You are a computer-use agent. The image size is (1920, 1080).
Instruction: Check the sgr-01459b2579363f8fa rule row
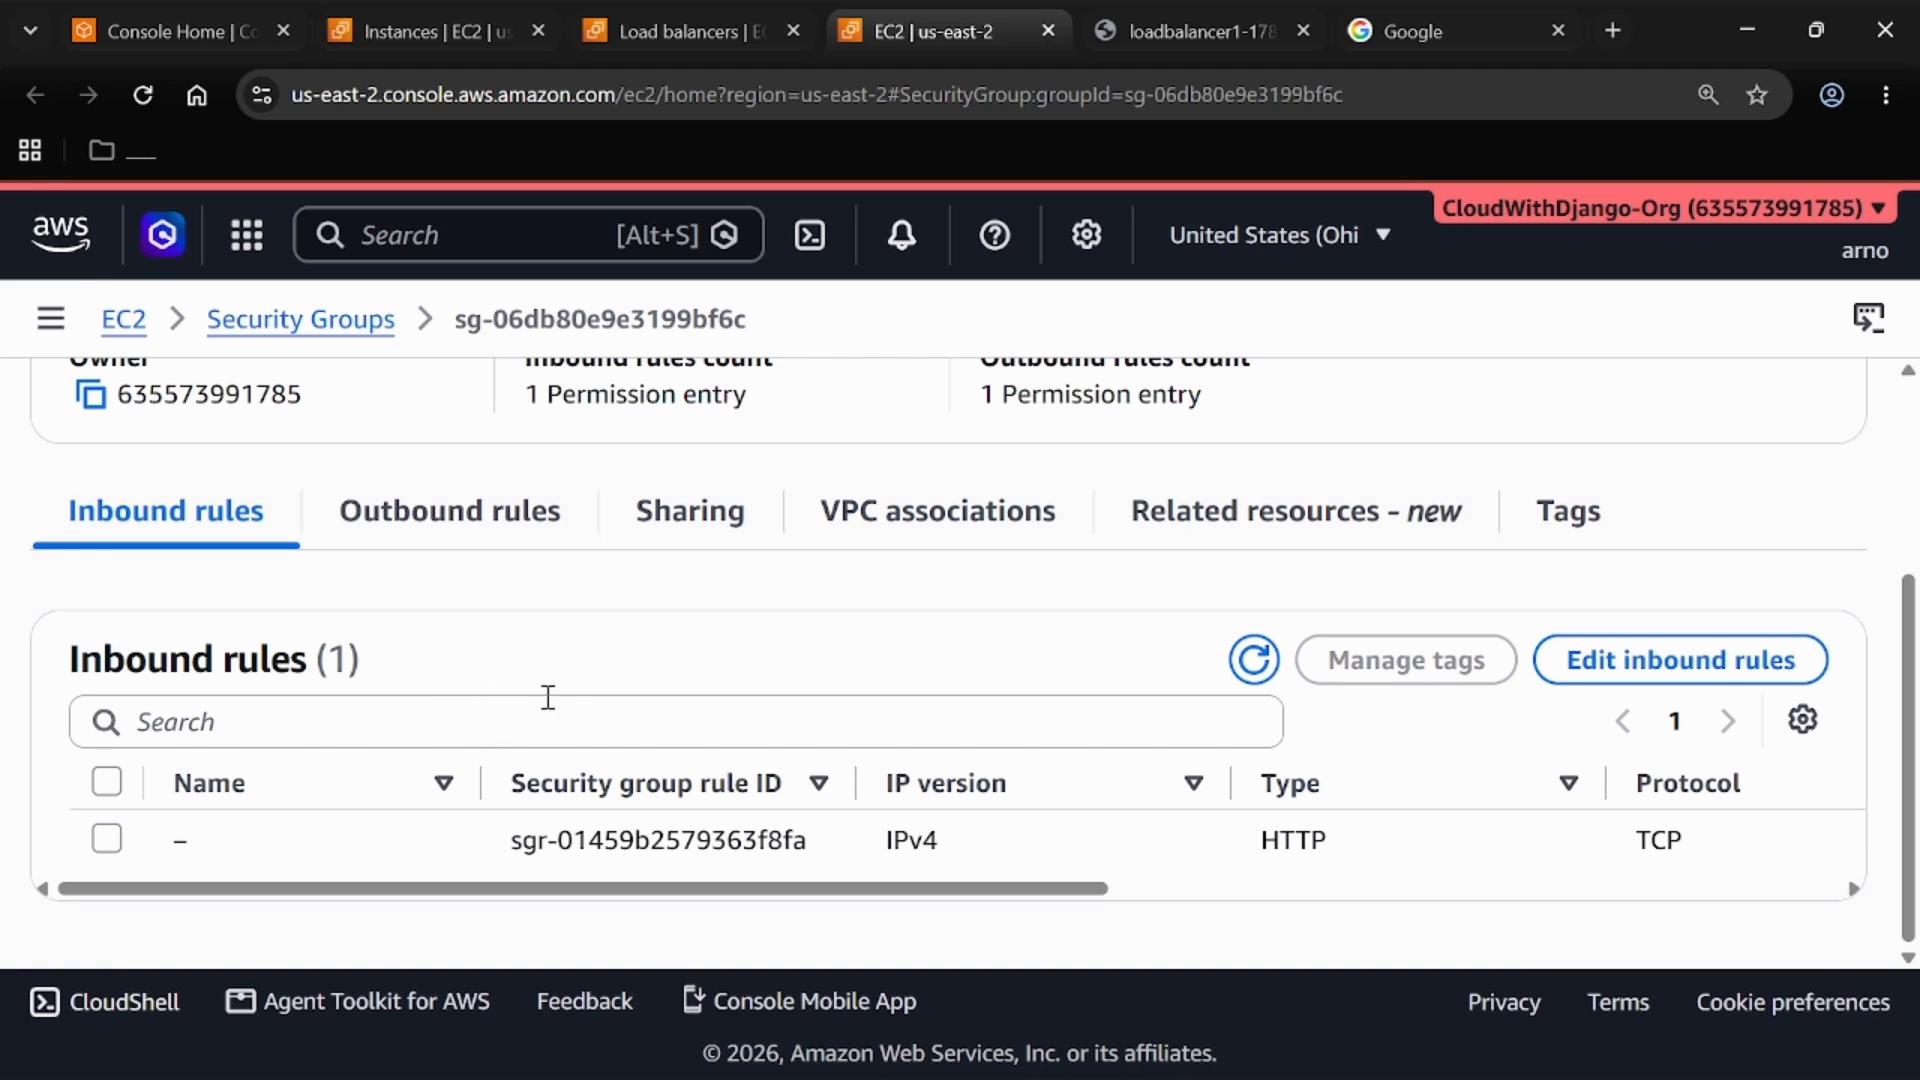[107, 839]
